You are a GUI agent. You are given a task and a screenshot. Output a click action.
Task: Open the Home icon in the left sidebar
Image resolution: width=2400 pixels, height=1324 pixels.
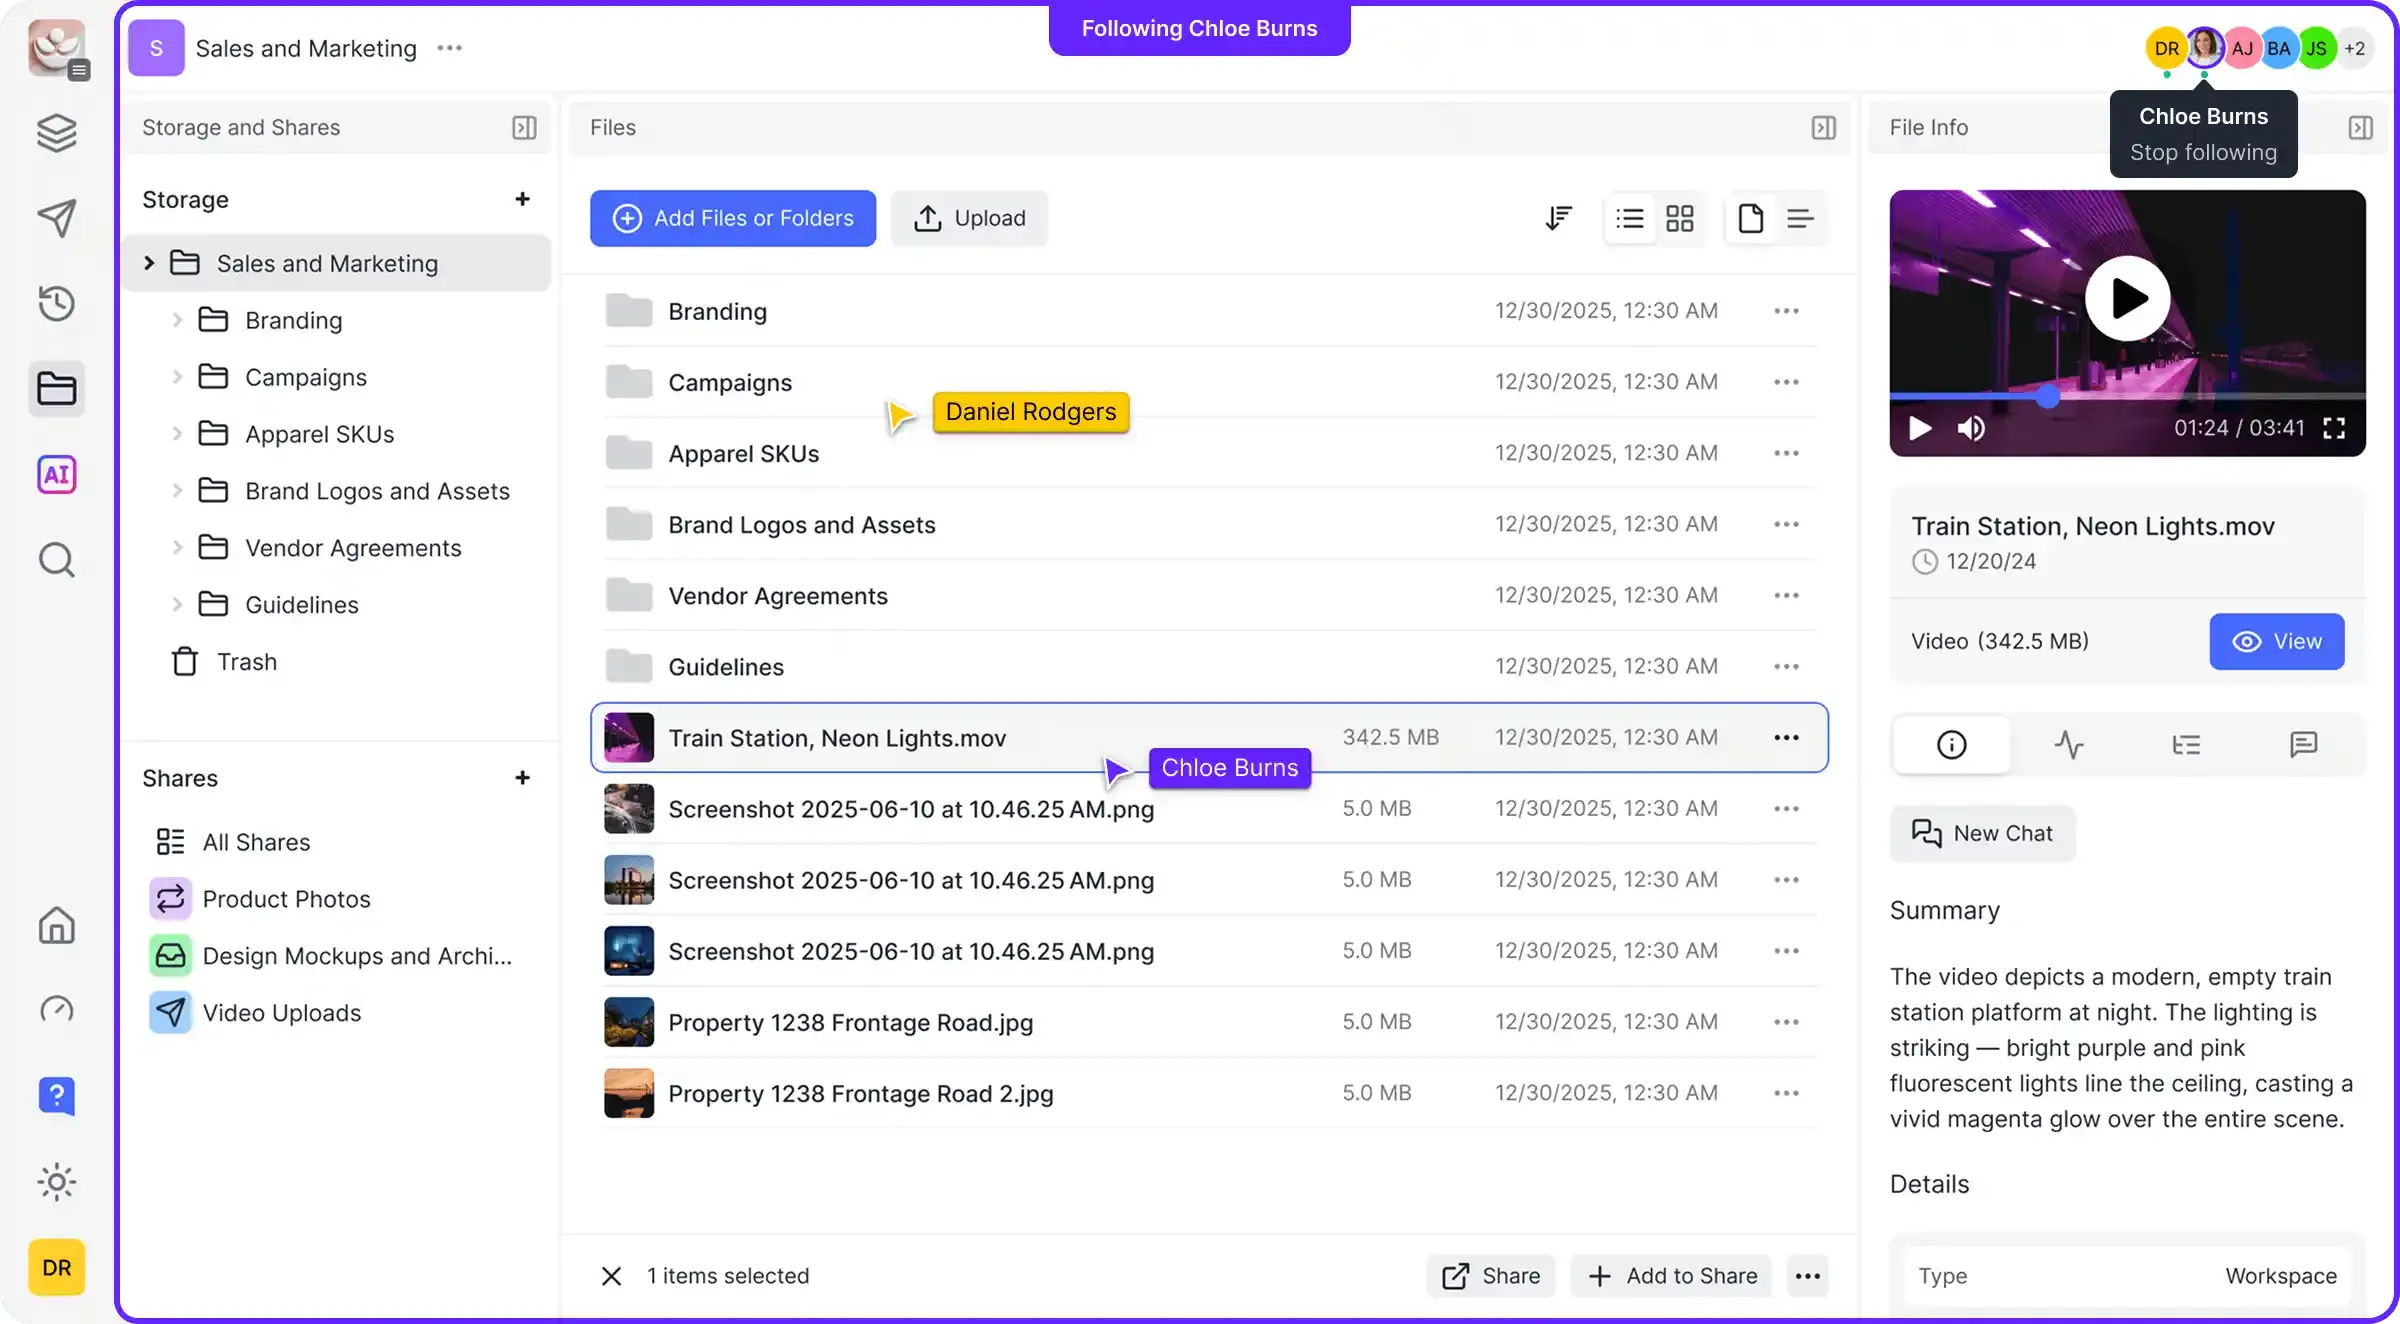pos(57,926)
